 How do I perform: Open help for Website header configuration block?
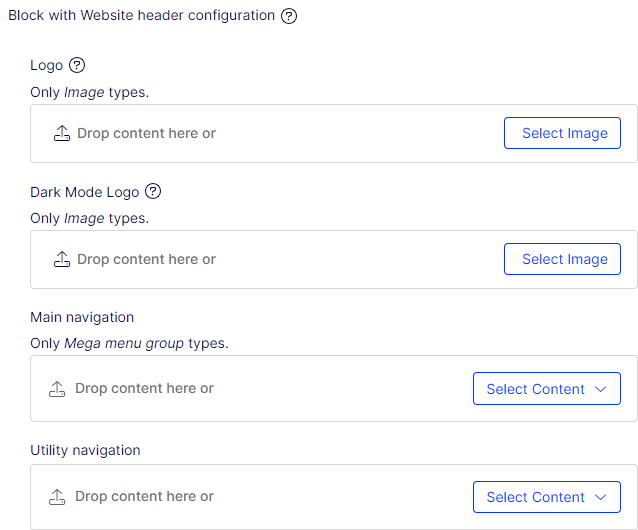[x=289, y=16]
